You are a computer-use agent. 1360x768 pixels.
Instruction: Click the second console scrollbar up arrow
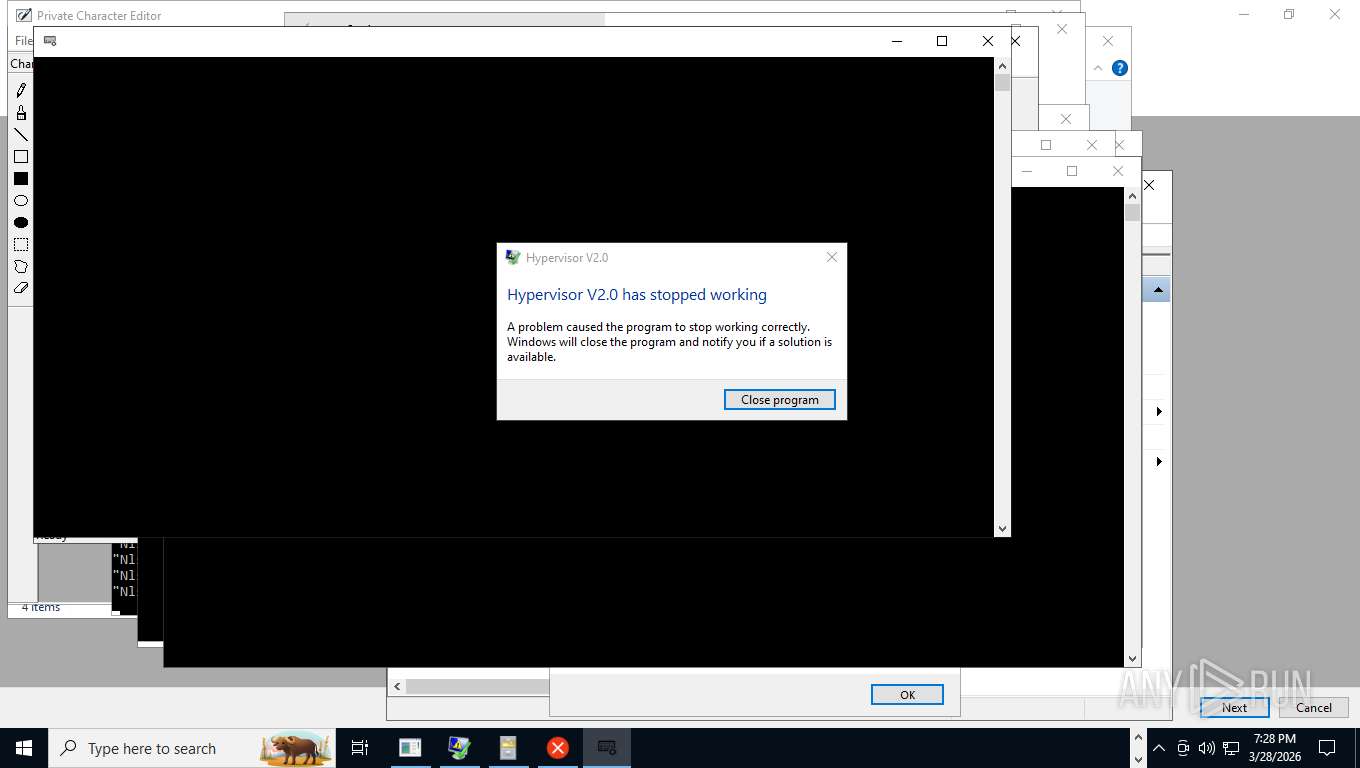[1132, 195]
